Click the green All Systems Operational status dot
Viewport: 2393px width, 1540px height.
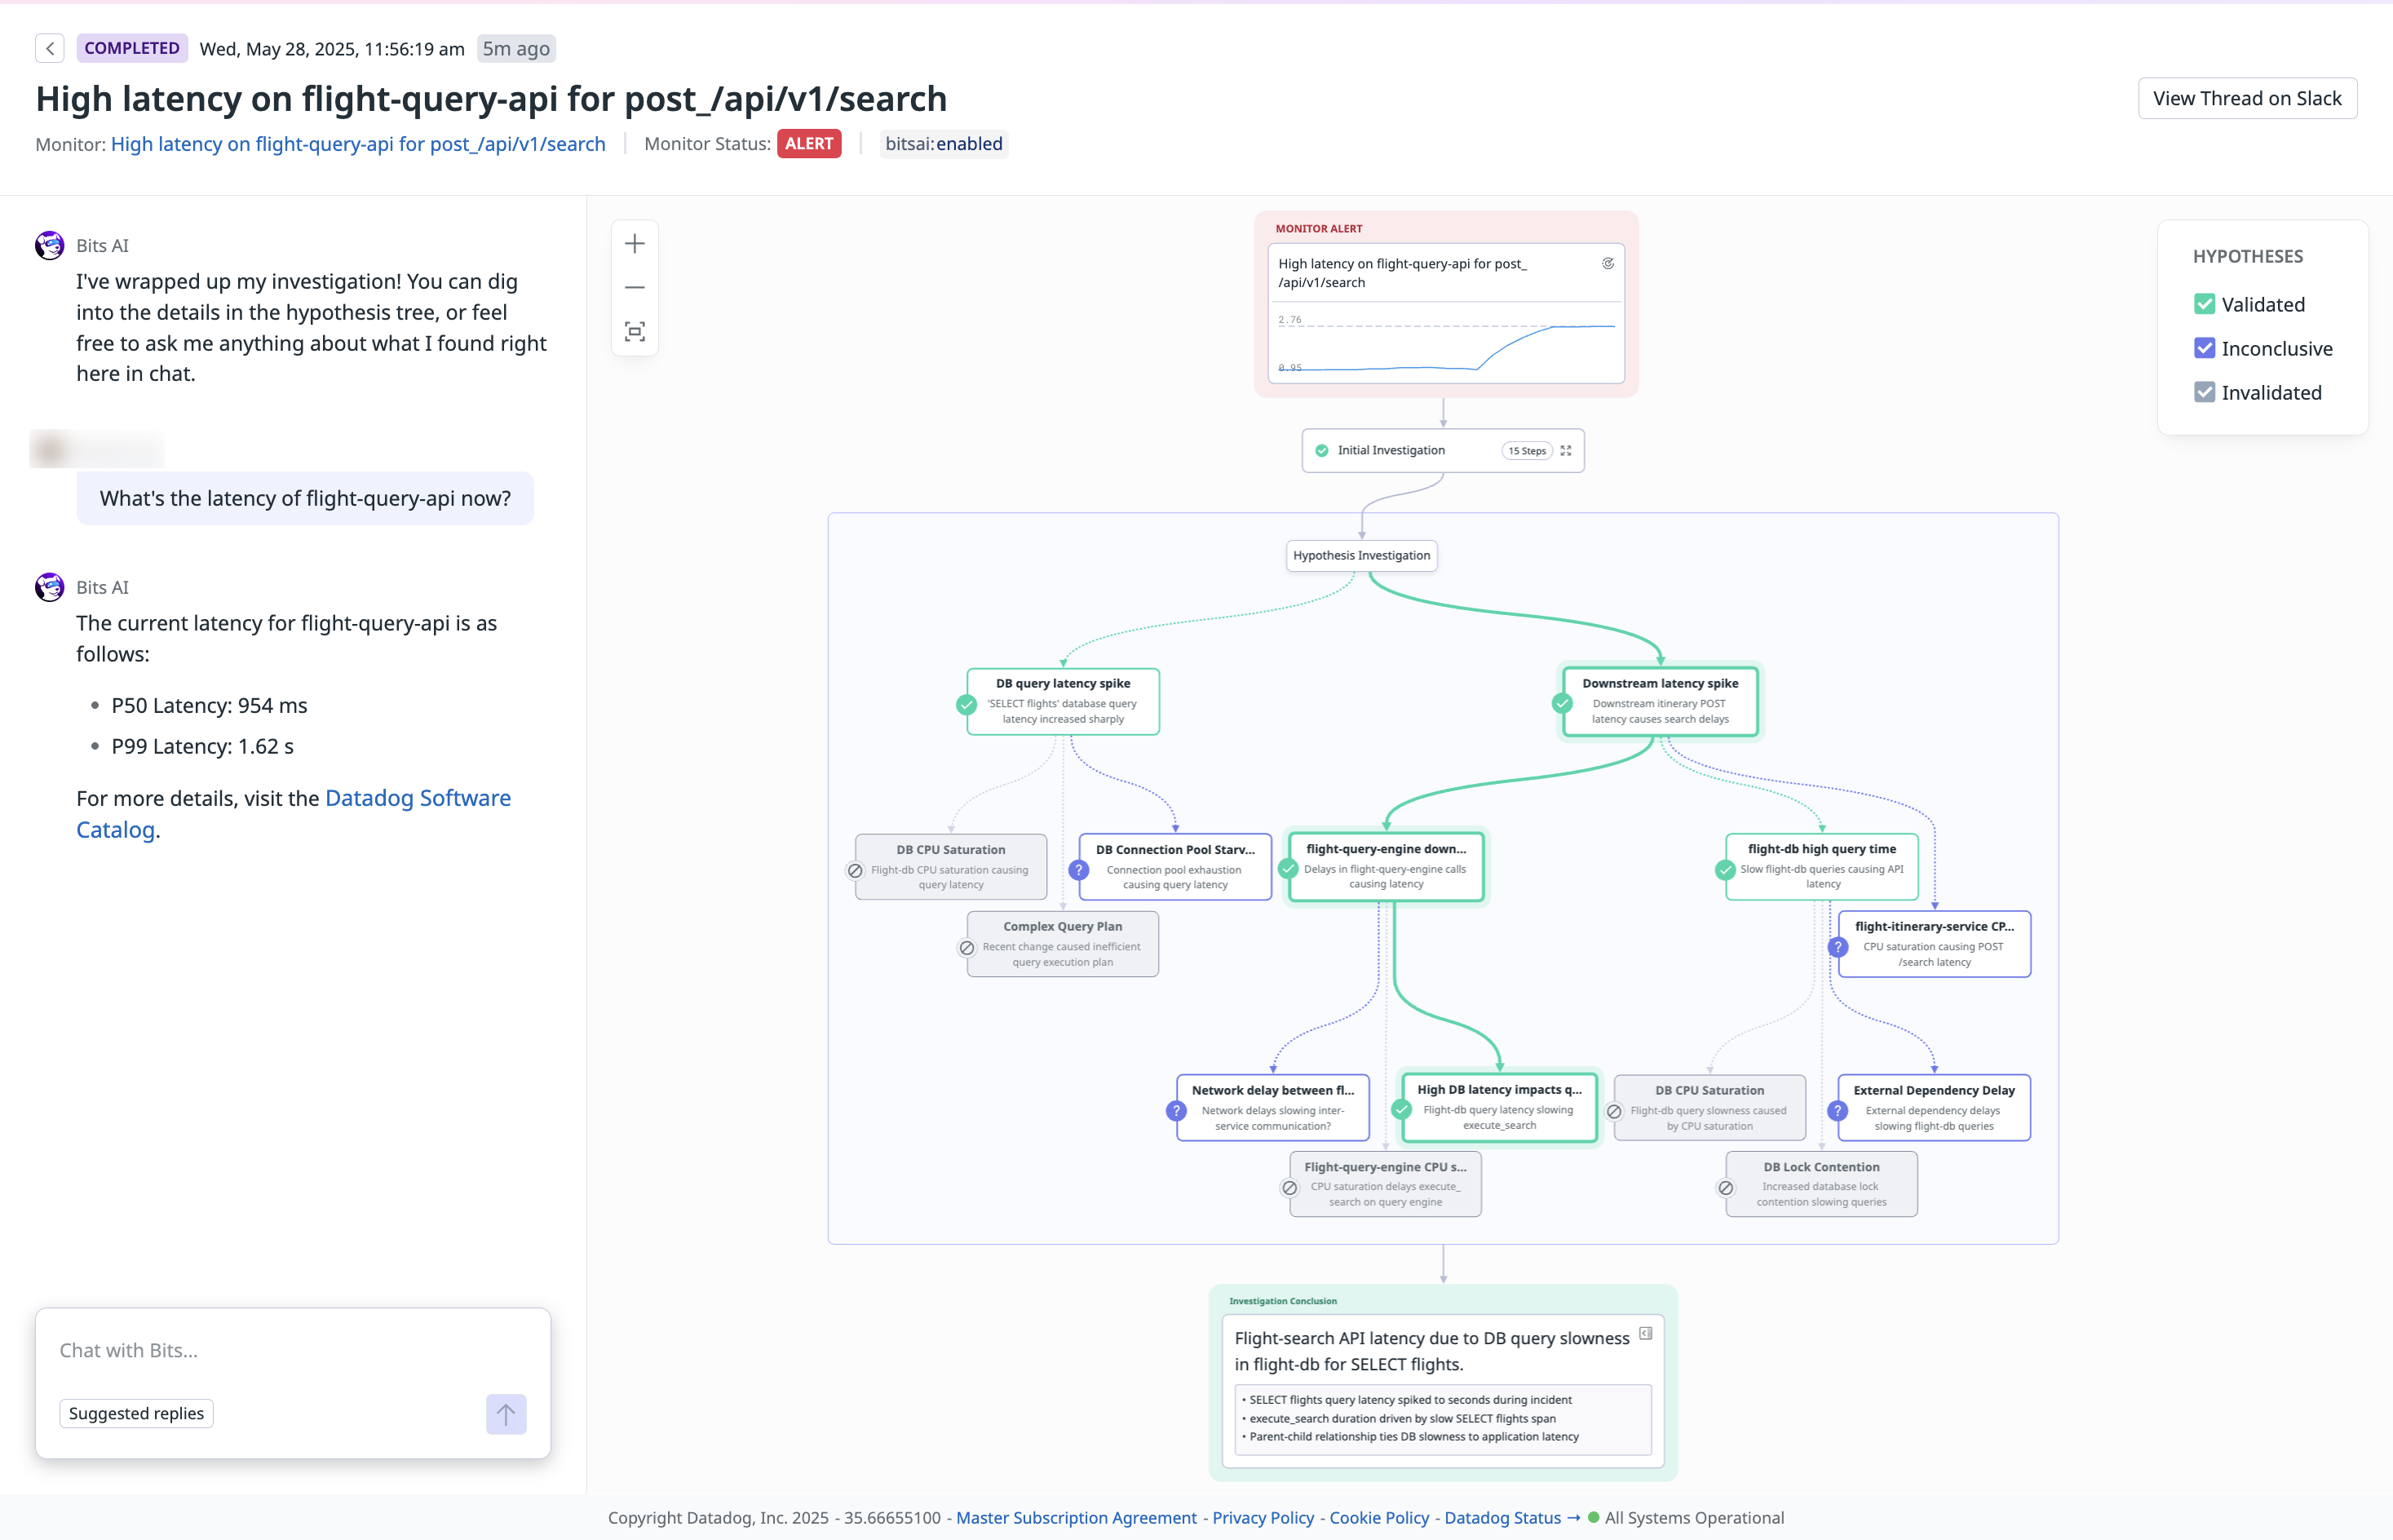coord(1593,1517)
